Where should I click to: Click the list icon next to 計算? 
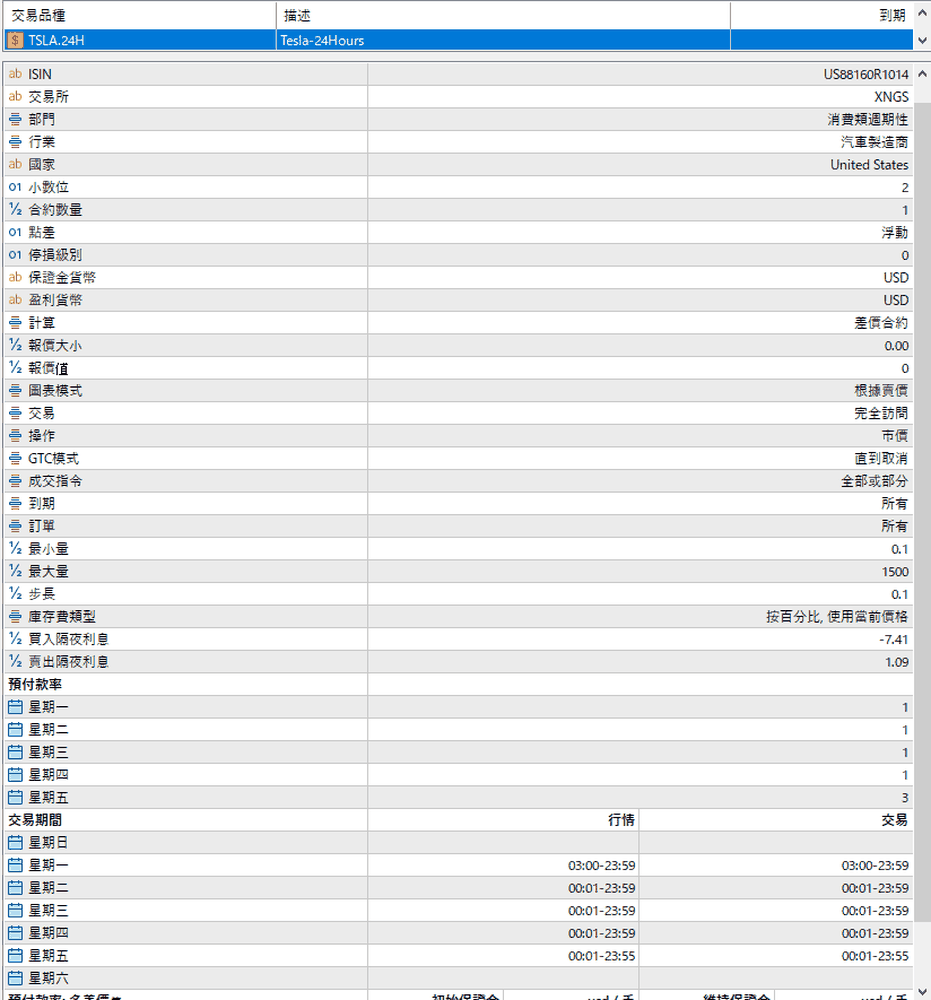tap(15, 322)
